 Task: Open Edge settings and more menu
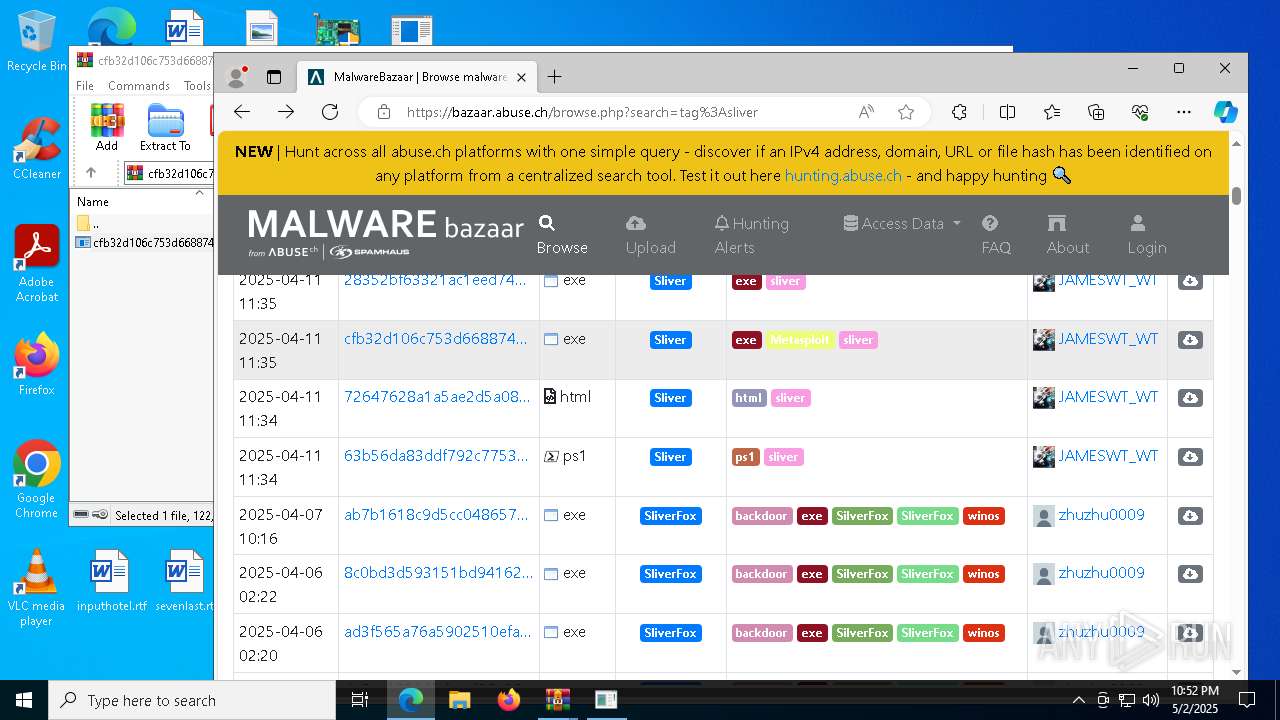pos(1184,112)
